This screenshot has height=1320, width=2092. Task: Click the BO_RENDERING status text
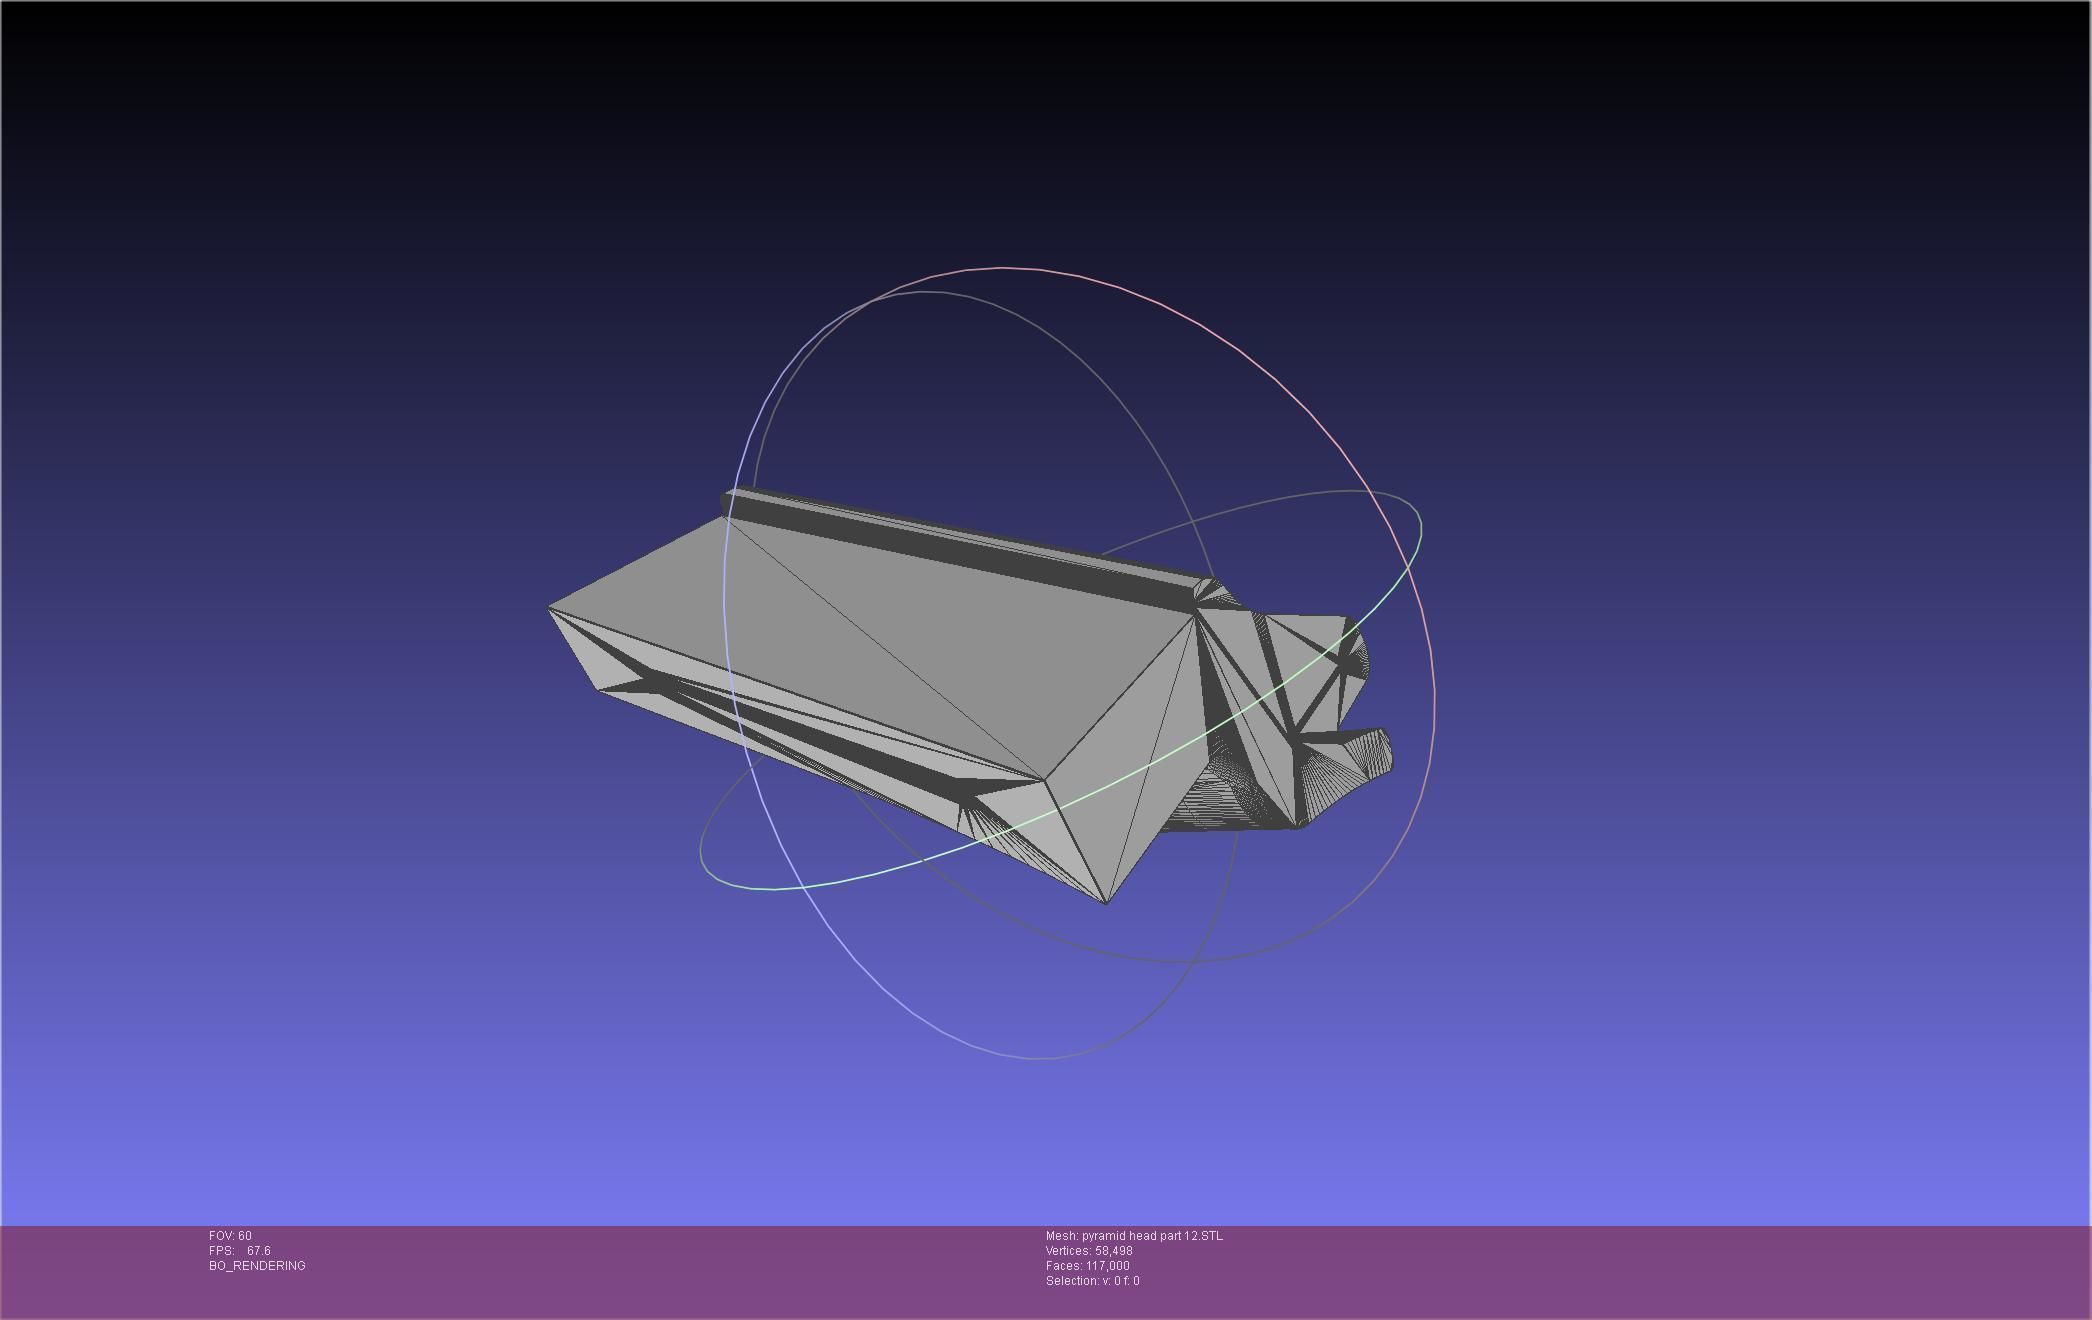tap(257, 1266)
